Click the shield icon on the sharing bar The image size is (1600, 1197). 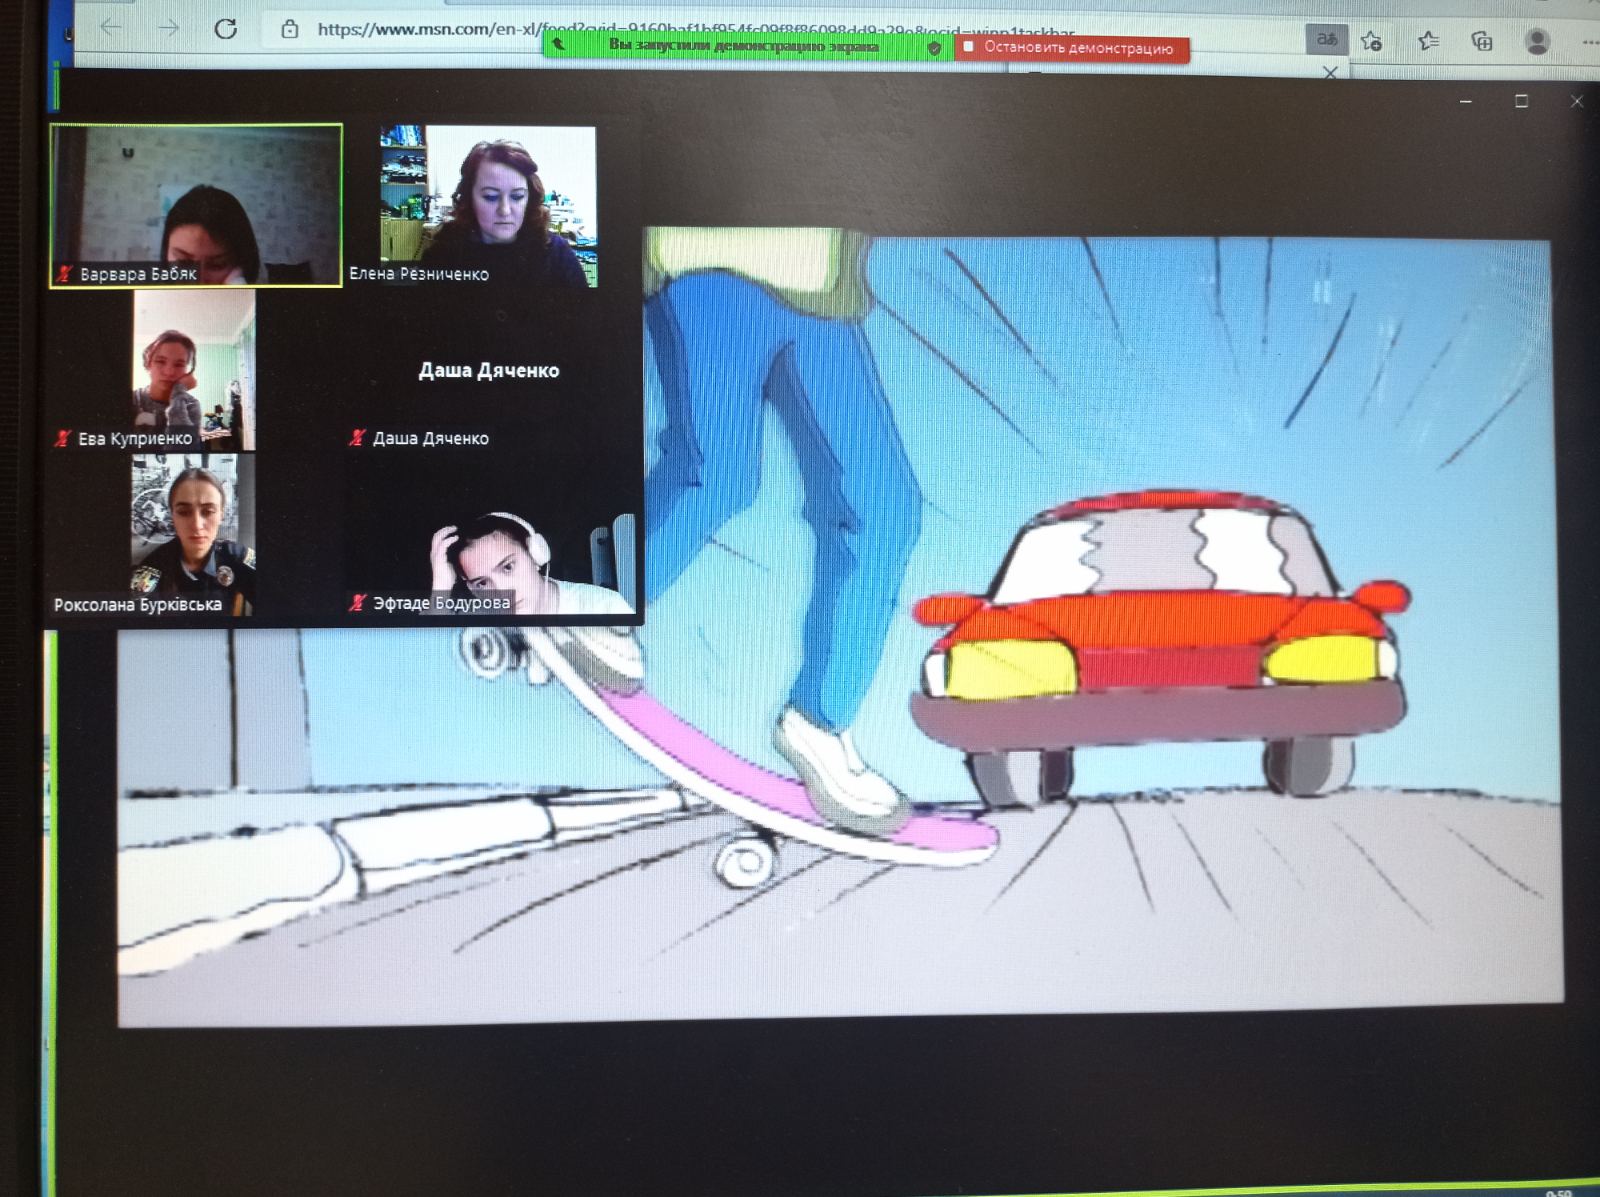[x=934, y=47]
